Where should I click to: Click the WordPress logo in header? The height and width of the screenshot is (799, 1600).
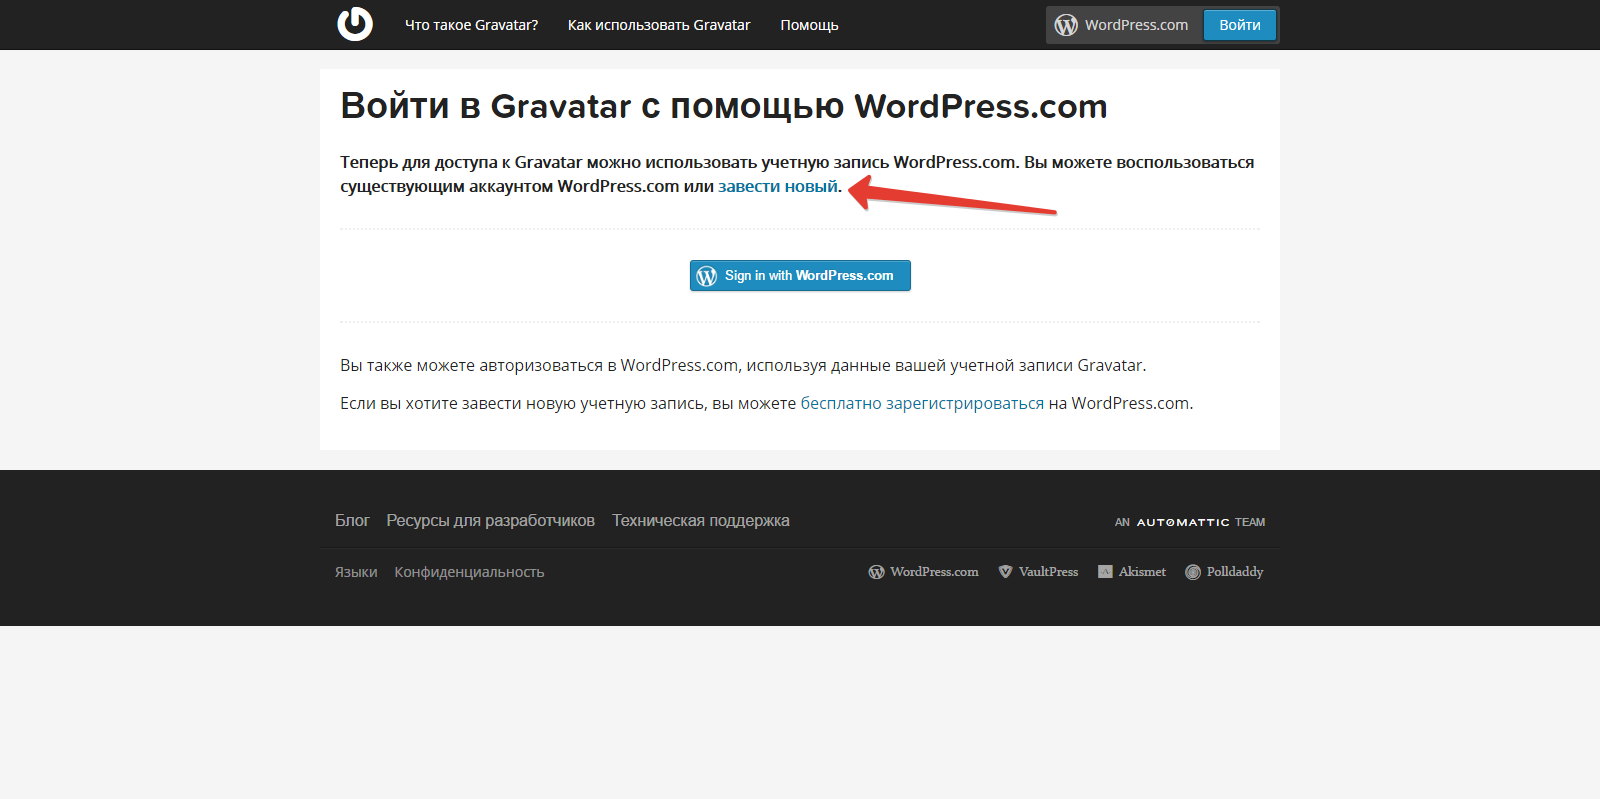pyautogui.click(x=1066, y=25)
